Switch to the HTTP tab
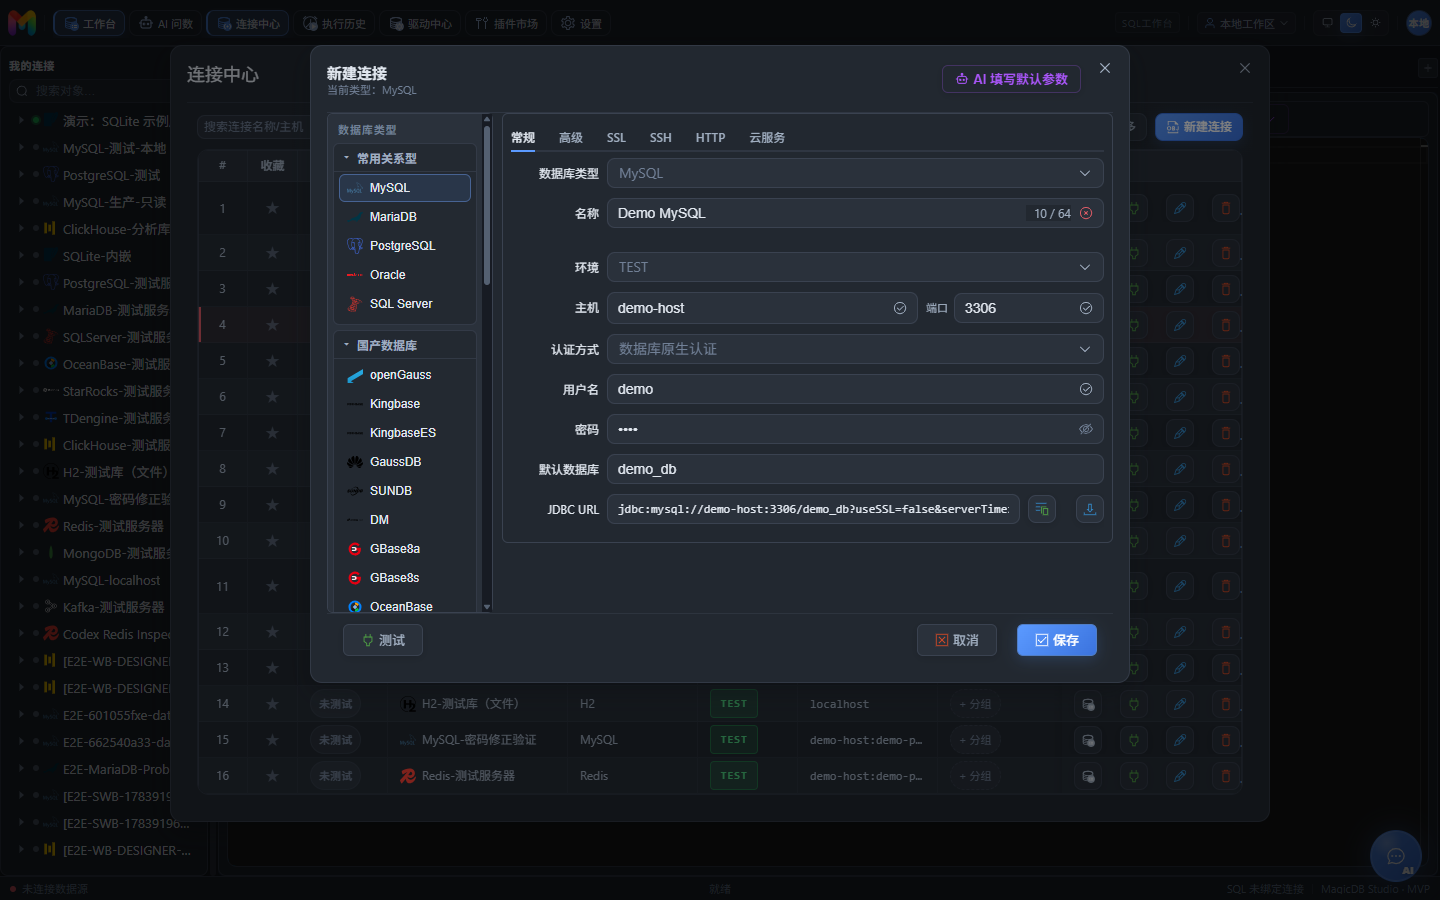The width and height of the screenshot is (1440, 900). click(711, 138)
